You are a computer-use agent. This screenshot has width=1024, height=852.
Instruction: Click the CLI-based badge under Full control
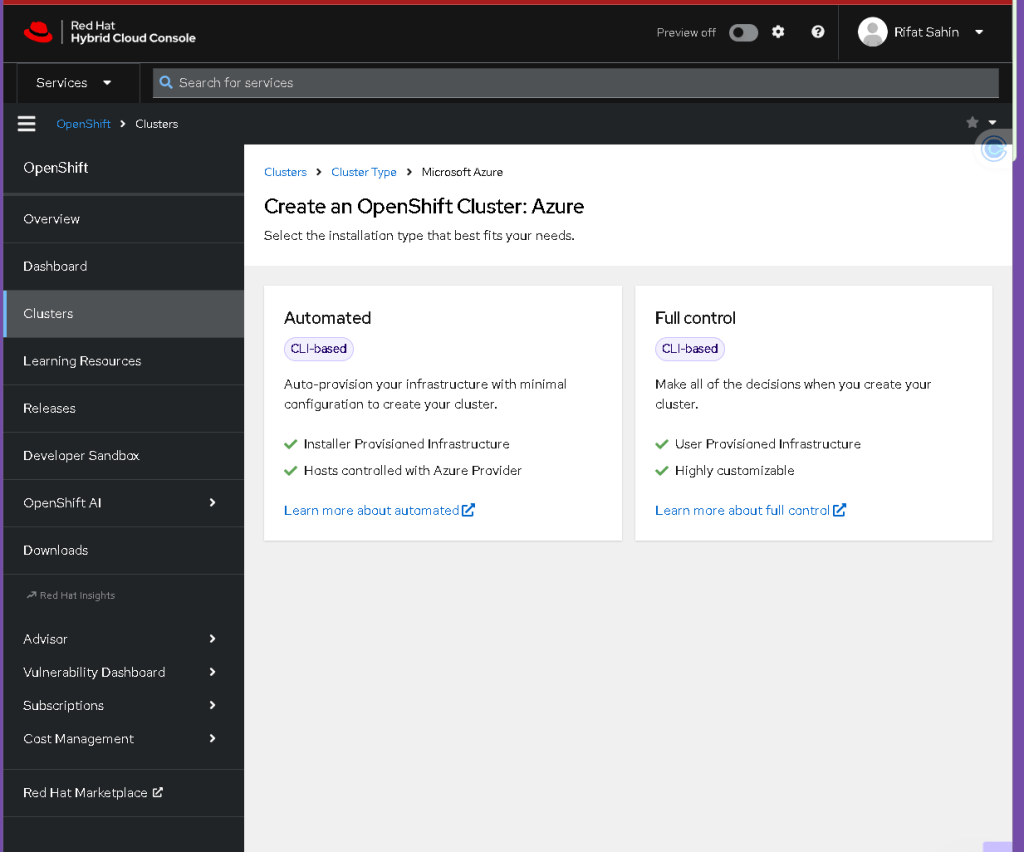[690, 349]
